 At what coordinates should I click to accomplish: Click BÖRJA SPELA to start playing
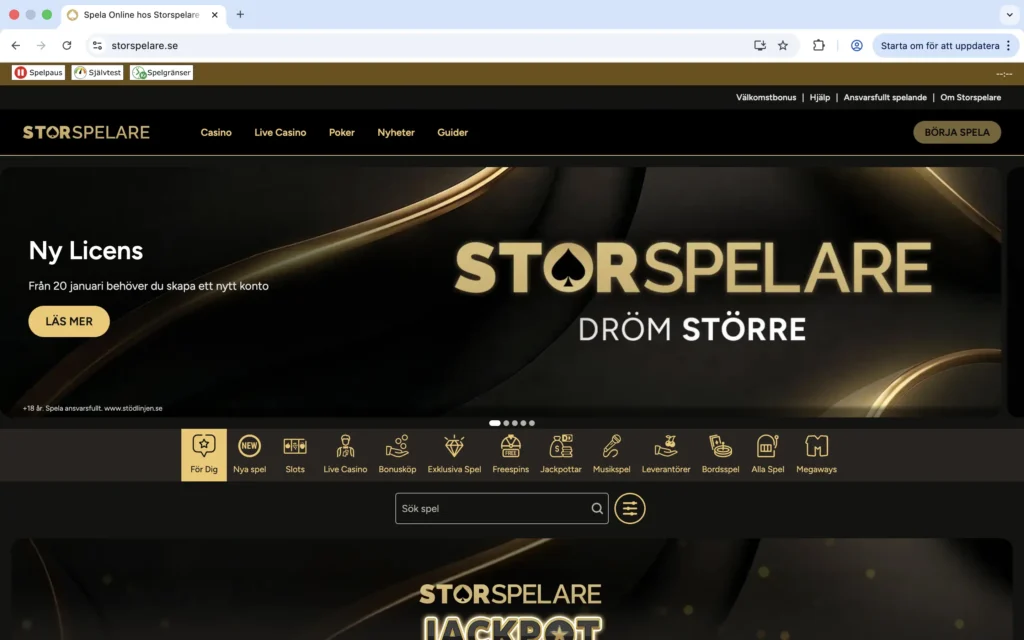click(x=956, y=132)
